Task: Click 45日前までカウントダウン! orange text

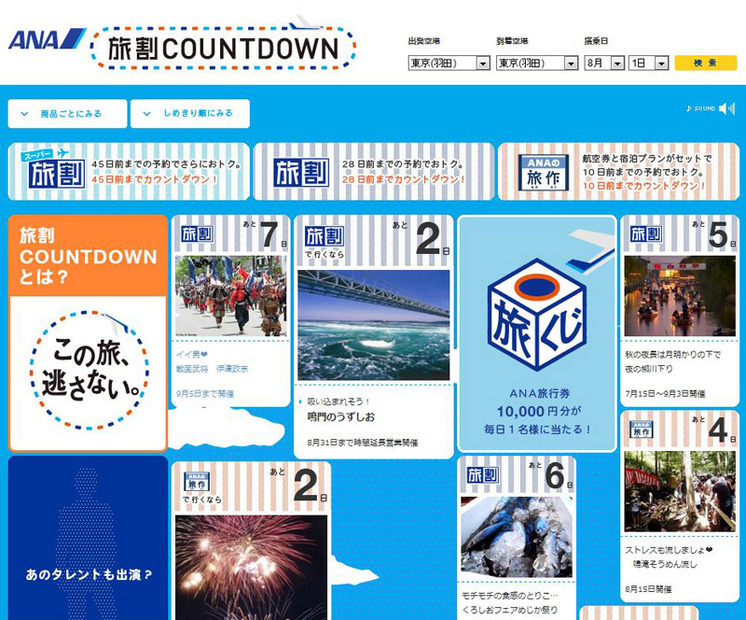Action: pos(155,179)
